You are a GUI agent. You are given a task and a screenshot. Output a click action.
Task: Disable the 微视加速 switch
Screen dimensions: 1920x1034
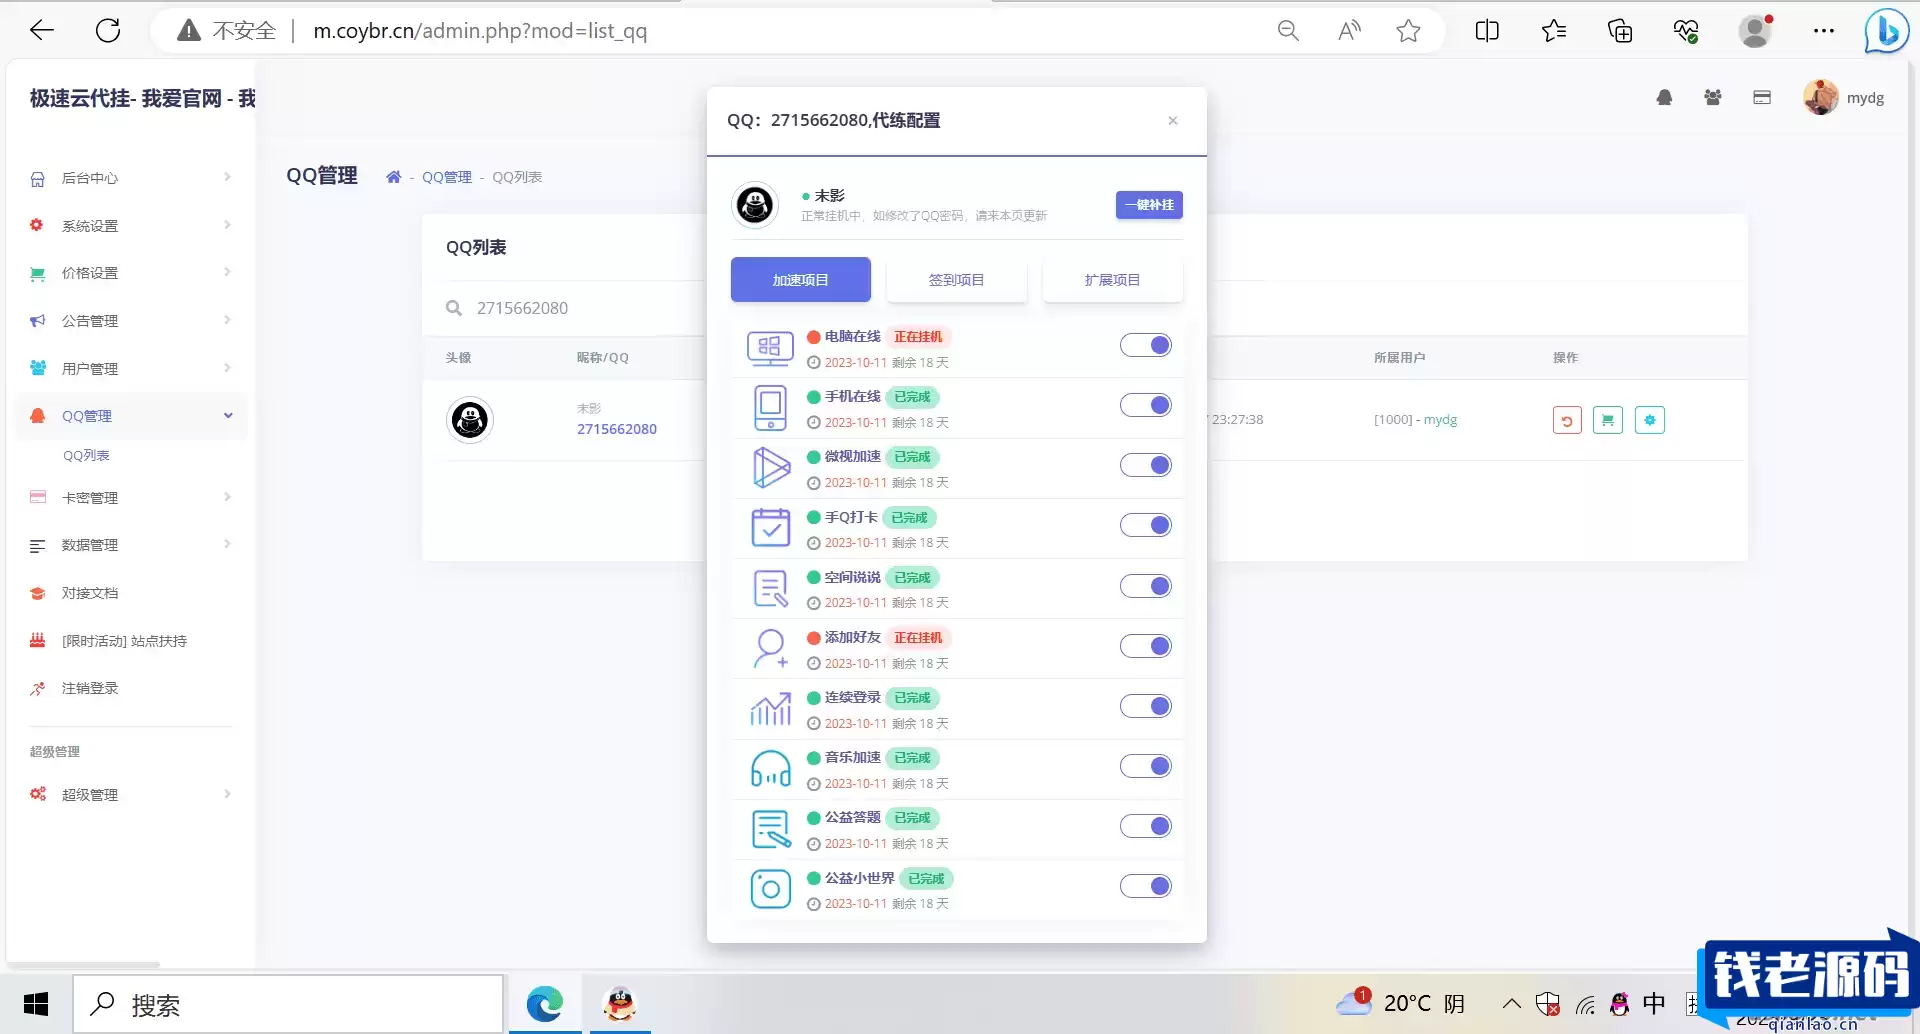(1146, 466)
